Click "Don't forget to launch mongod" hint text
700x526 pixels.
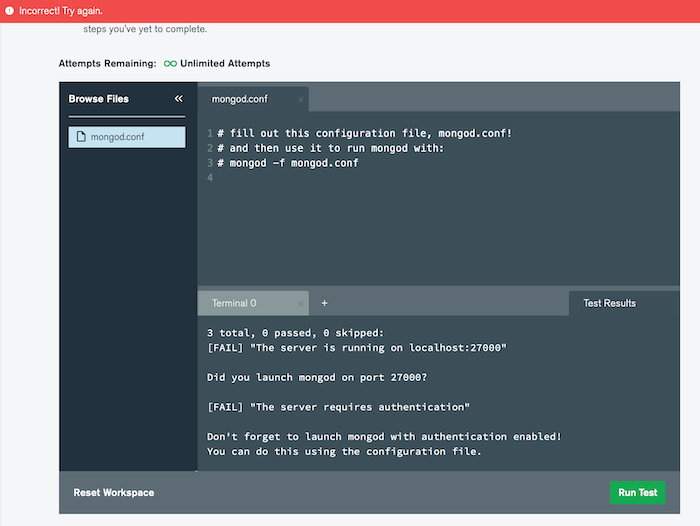[383, 437]
